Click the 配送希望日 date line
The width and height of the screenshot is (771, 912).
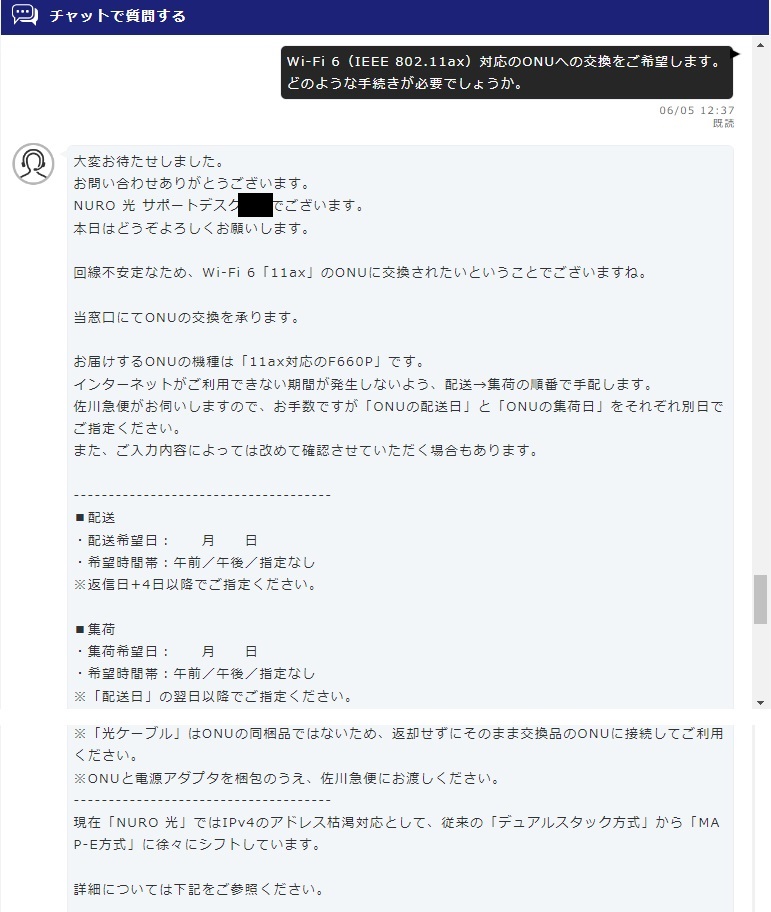coord(166,540)
